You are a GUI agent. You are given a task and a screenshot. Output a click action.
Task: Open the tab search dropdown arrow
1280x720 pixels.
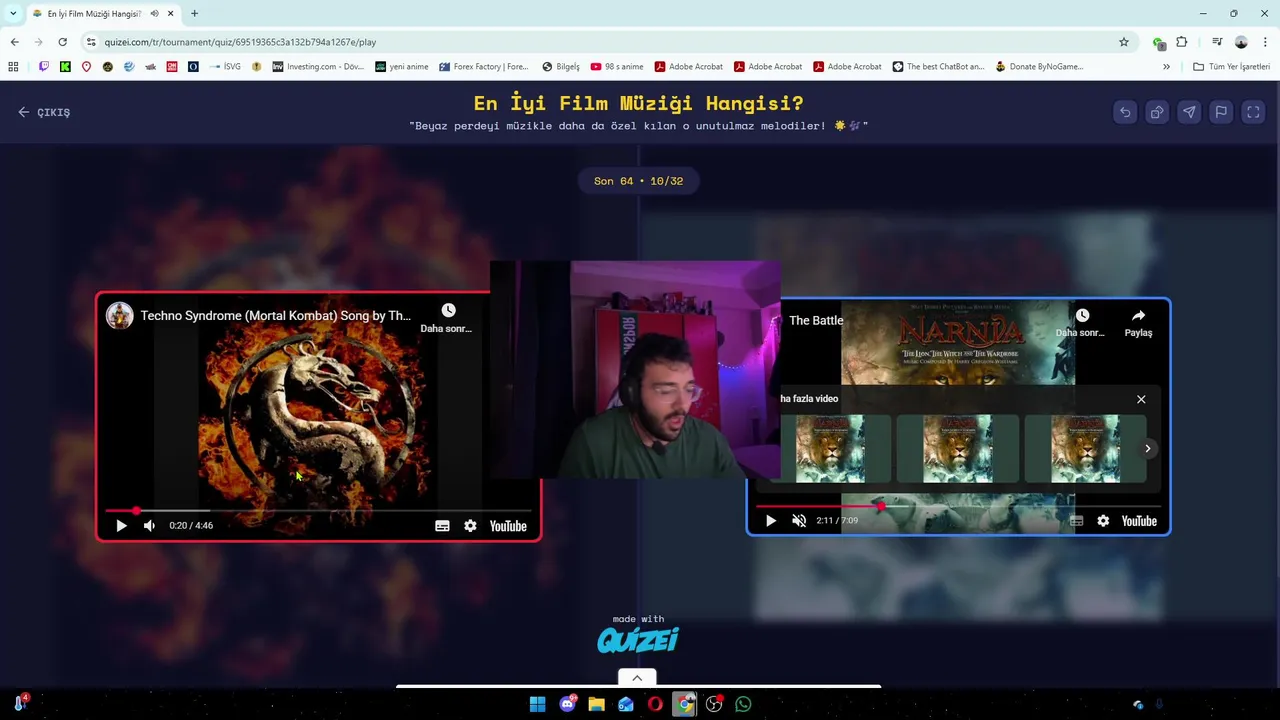[x=13, y=13]
